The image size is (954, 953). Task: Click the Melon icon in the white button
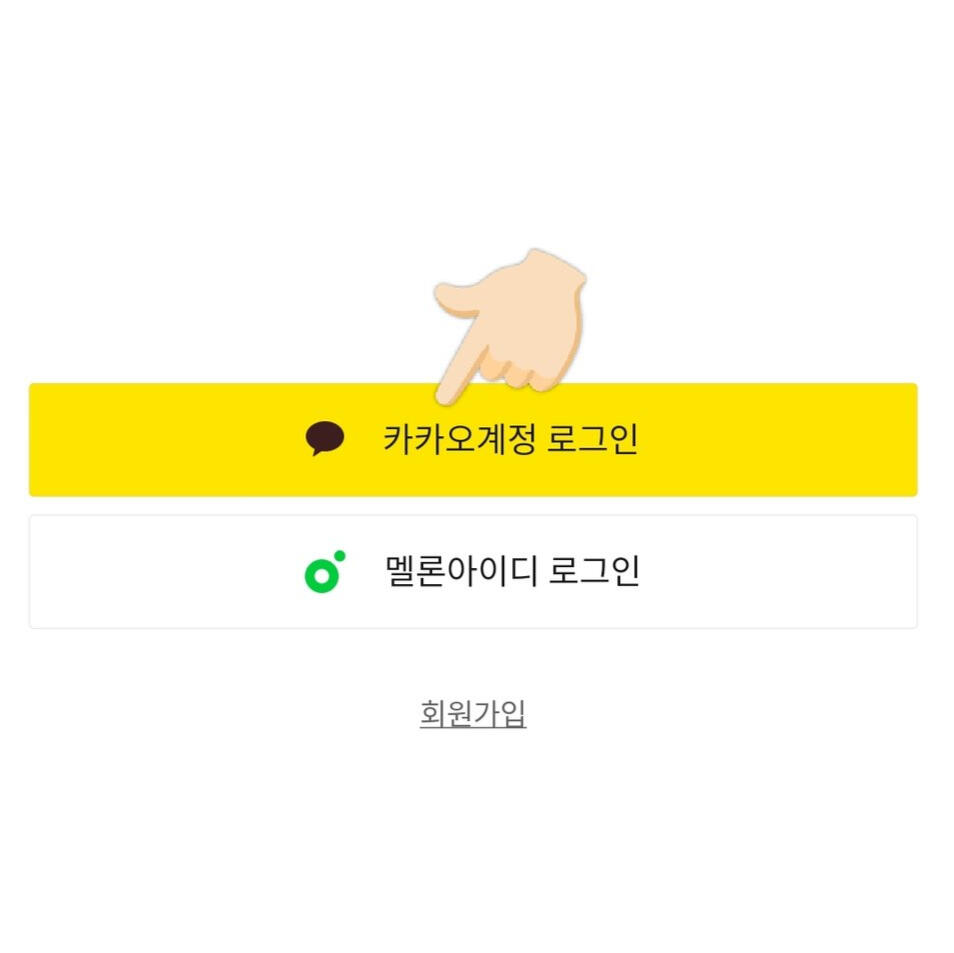[x=324, y=572]
